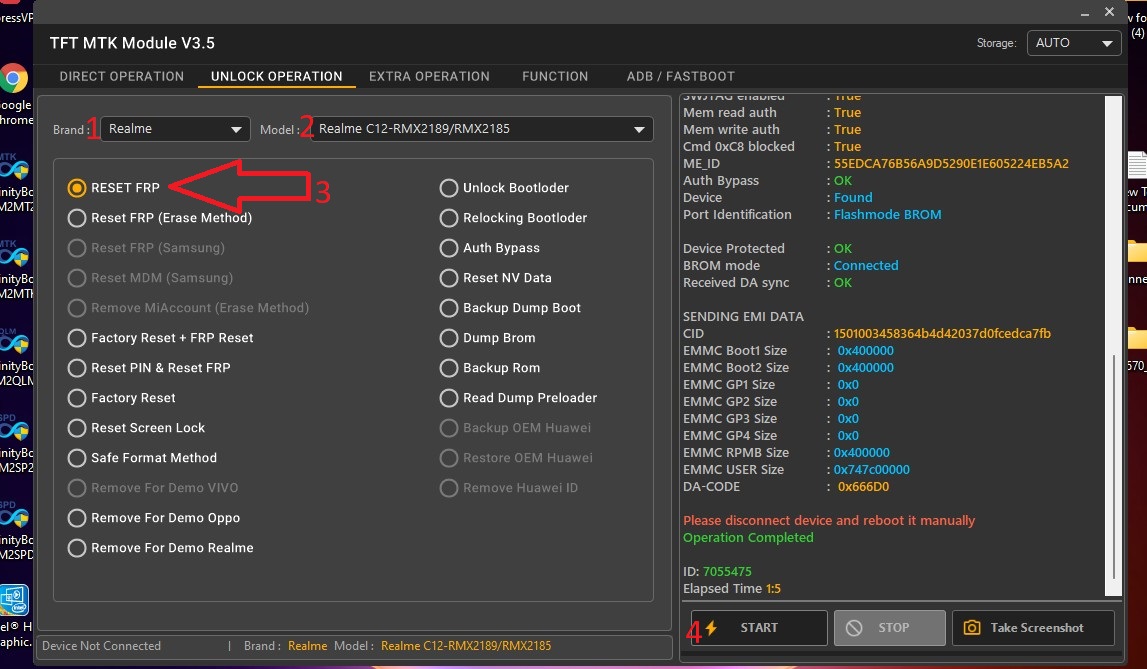1147x669 pixels.
Task: Open the Model dropdown for Realme C12
Action: 482,129
